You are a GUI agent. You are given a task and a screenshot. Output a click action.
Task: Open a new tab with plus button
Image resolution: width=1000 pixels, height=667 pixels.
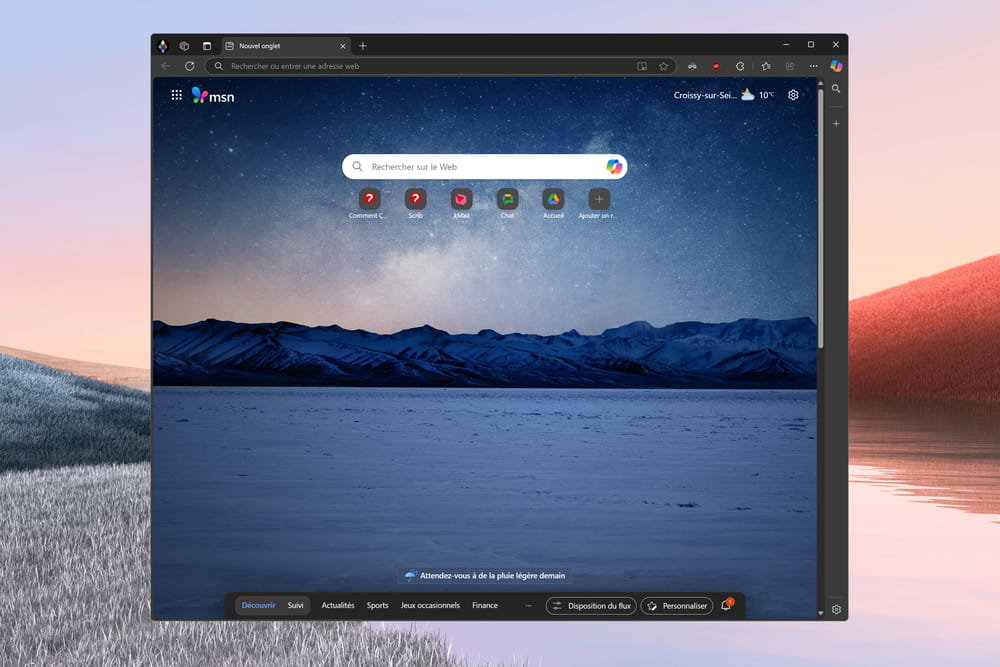click(x=363, y=46)
